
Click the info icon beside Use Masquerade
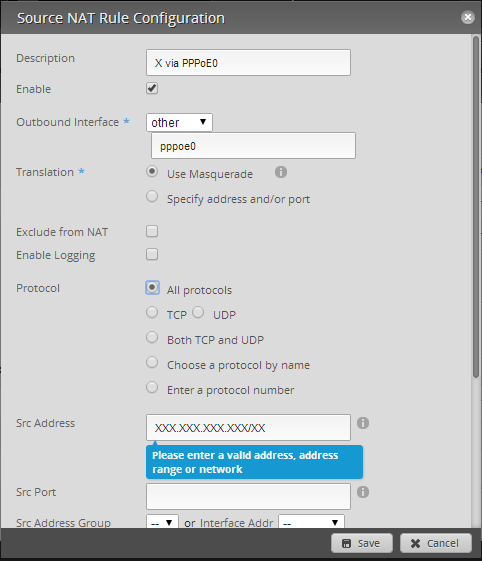[x=281, y=172]
